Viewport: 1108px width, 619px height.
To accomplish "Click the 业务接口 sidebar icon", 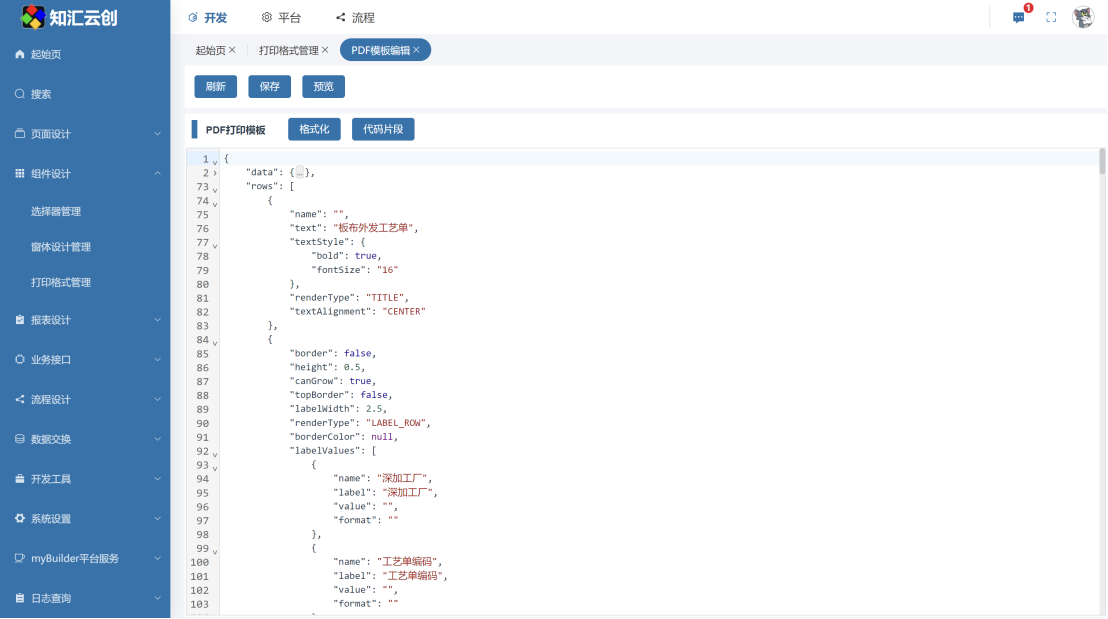I will click(20, 359).
